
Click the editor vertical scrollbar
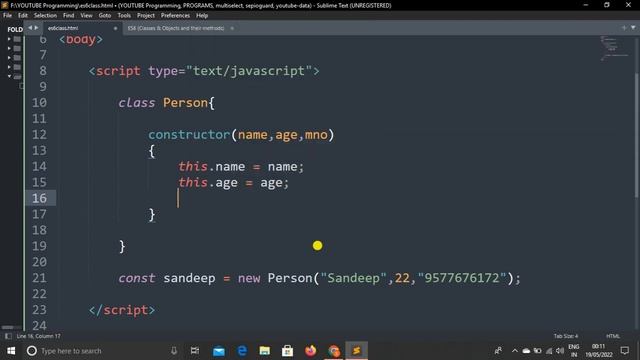[x=637, y=135]
